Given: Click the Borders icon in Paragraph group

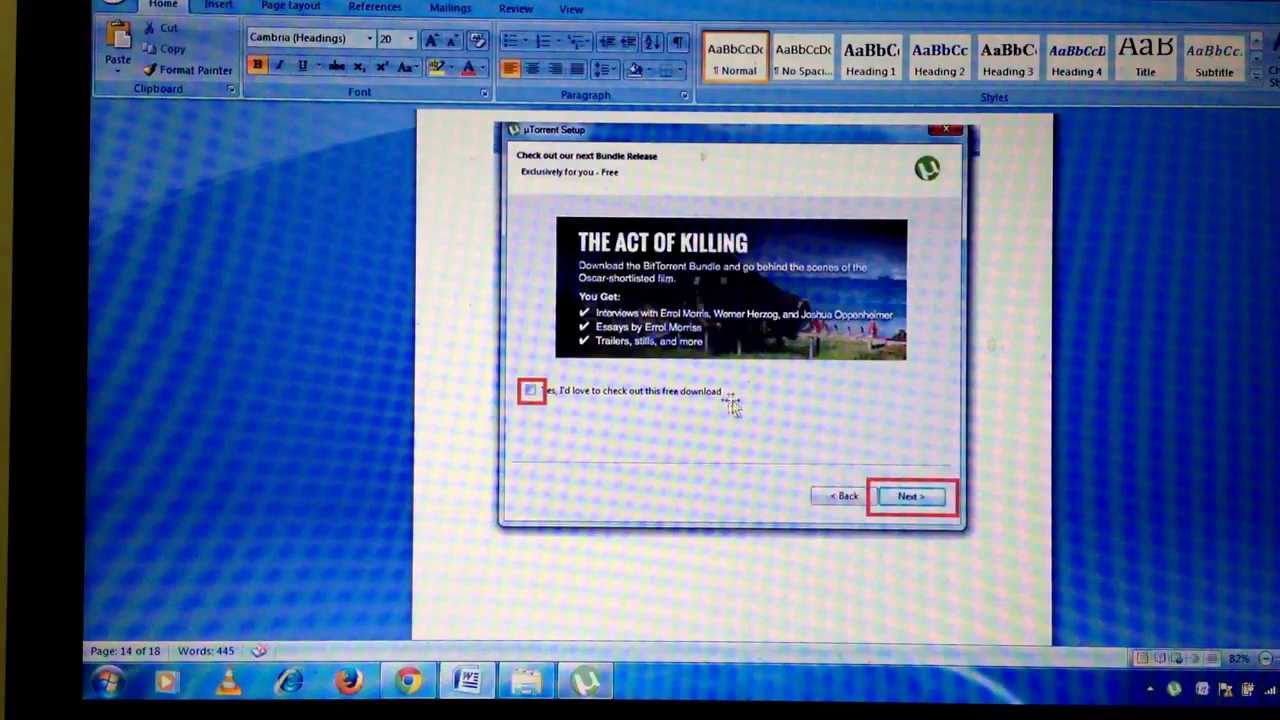Looking at the screenshot, I should click(x=667, y=70).
